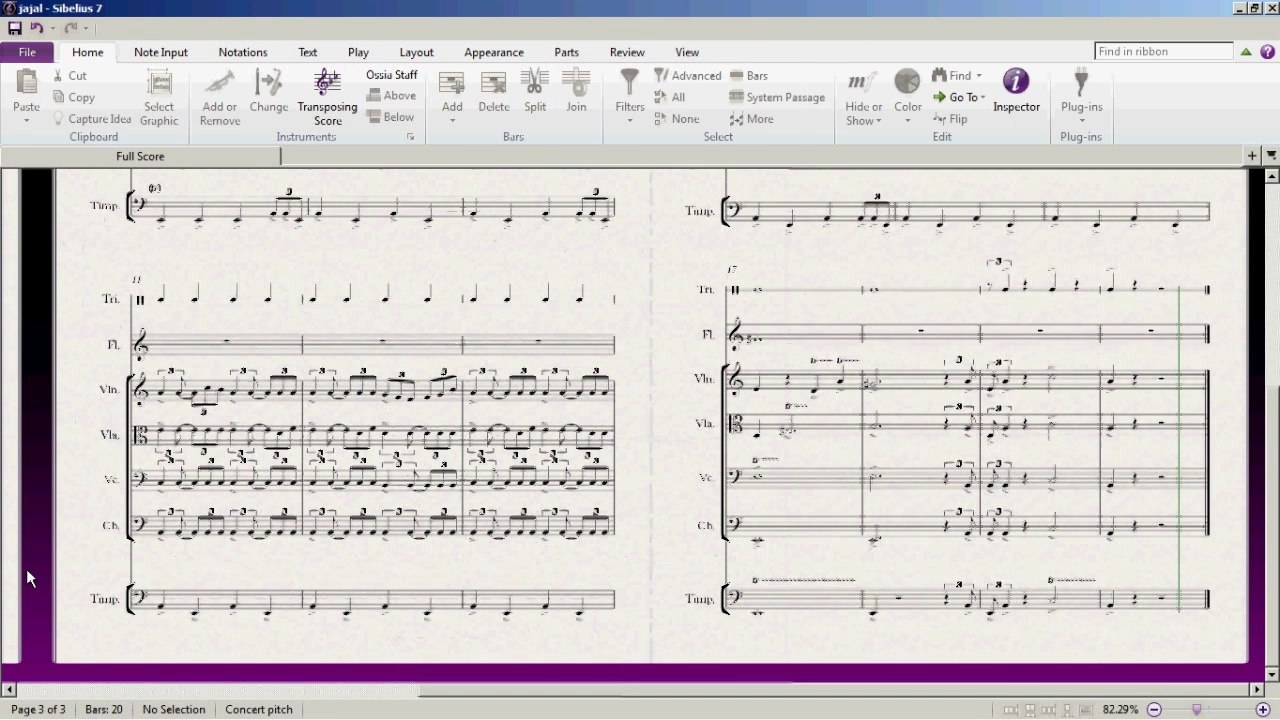The height and width of the screenshot is (720, 1280).
Task: Add an Ossia Staff Below
Action: pyautogui.click(x=390, y=117)
